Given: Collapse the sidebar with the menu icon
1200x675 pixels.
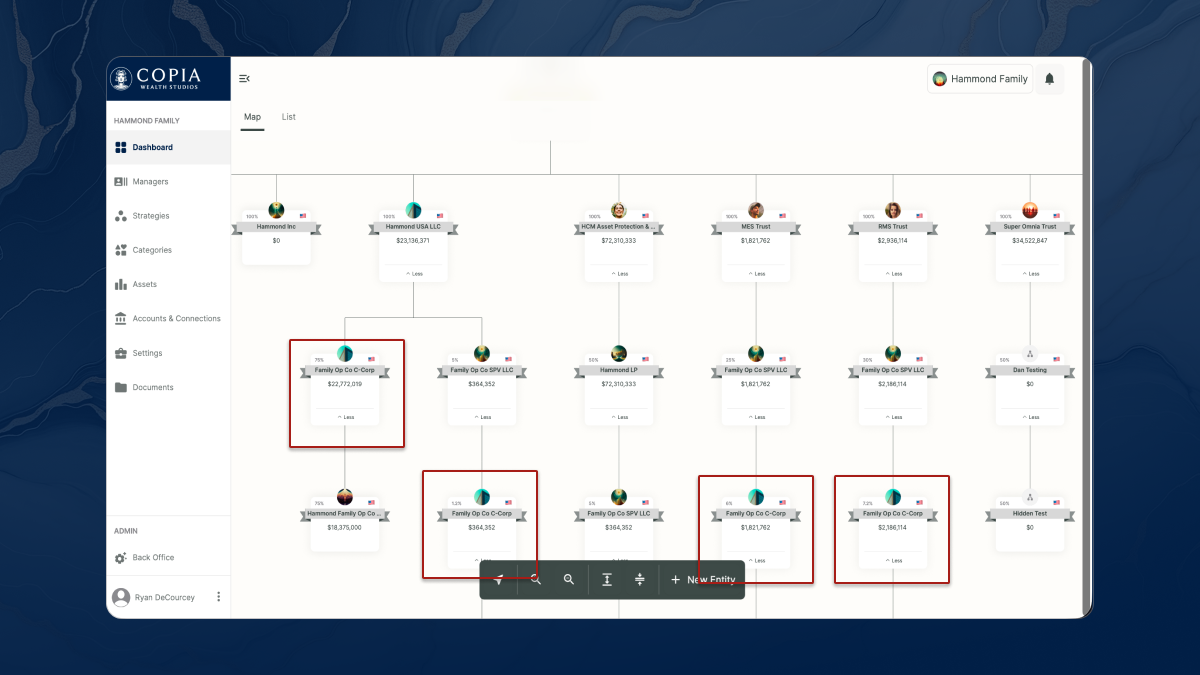Looking at the screenshot, I should click(244, 79).
